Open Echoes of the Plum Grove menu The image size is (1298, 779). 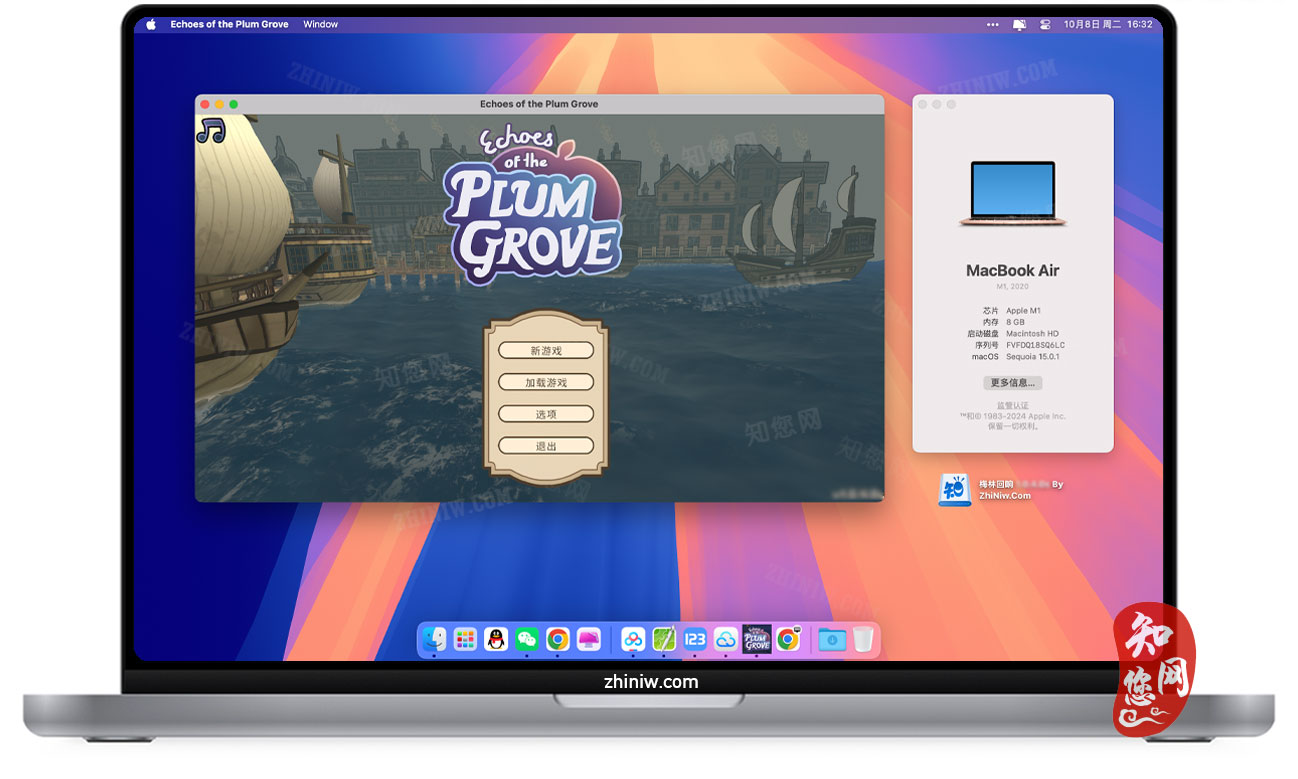pyautogui.click(x=229, y=24)
